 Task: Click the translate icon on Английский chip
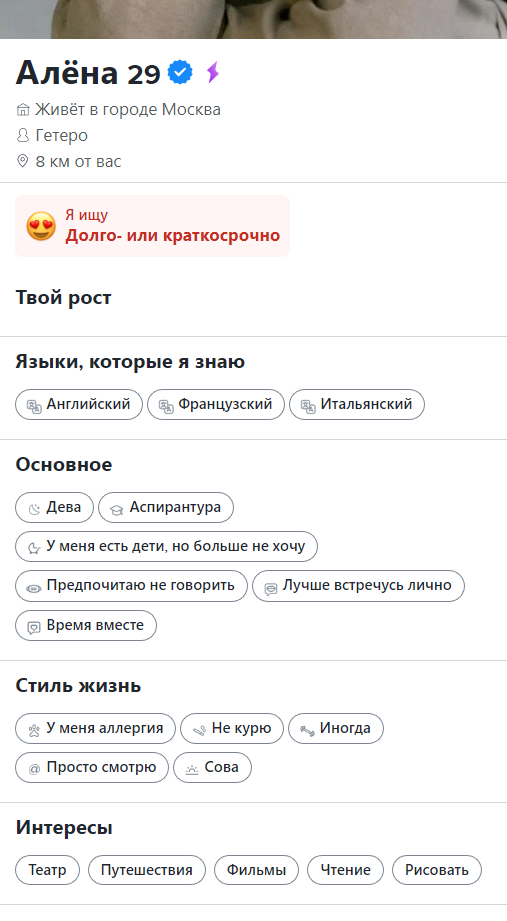34,405
